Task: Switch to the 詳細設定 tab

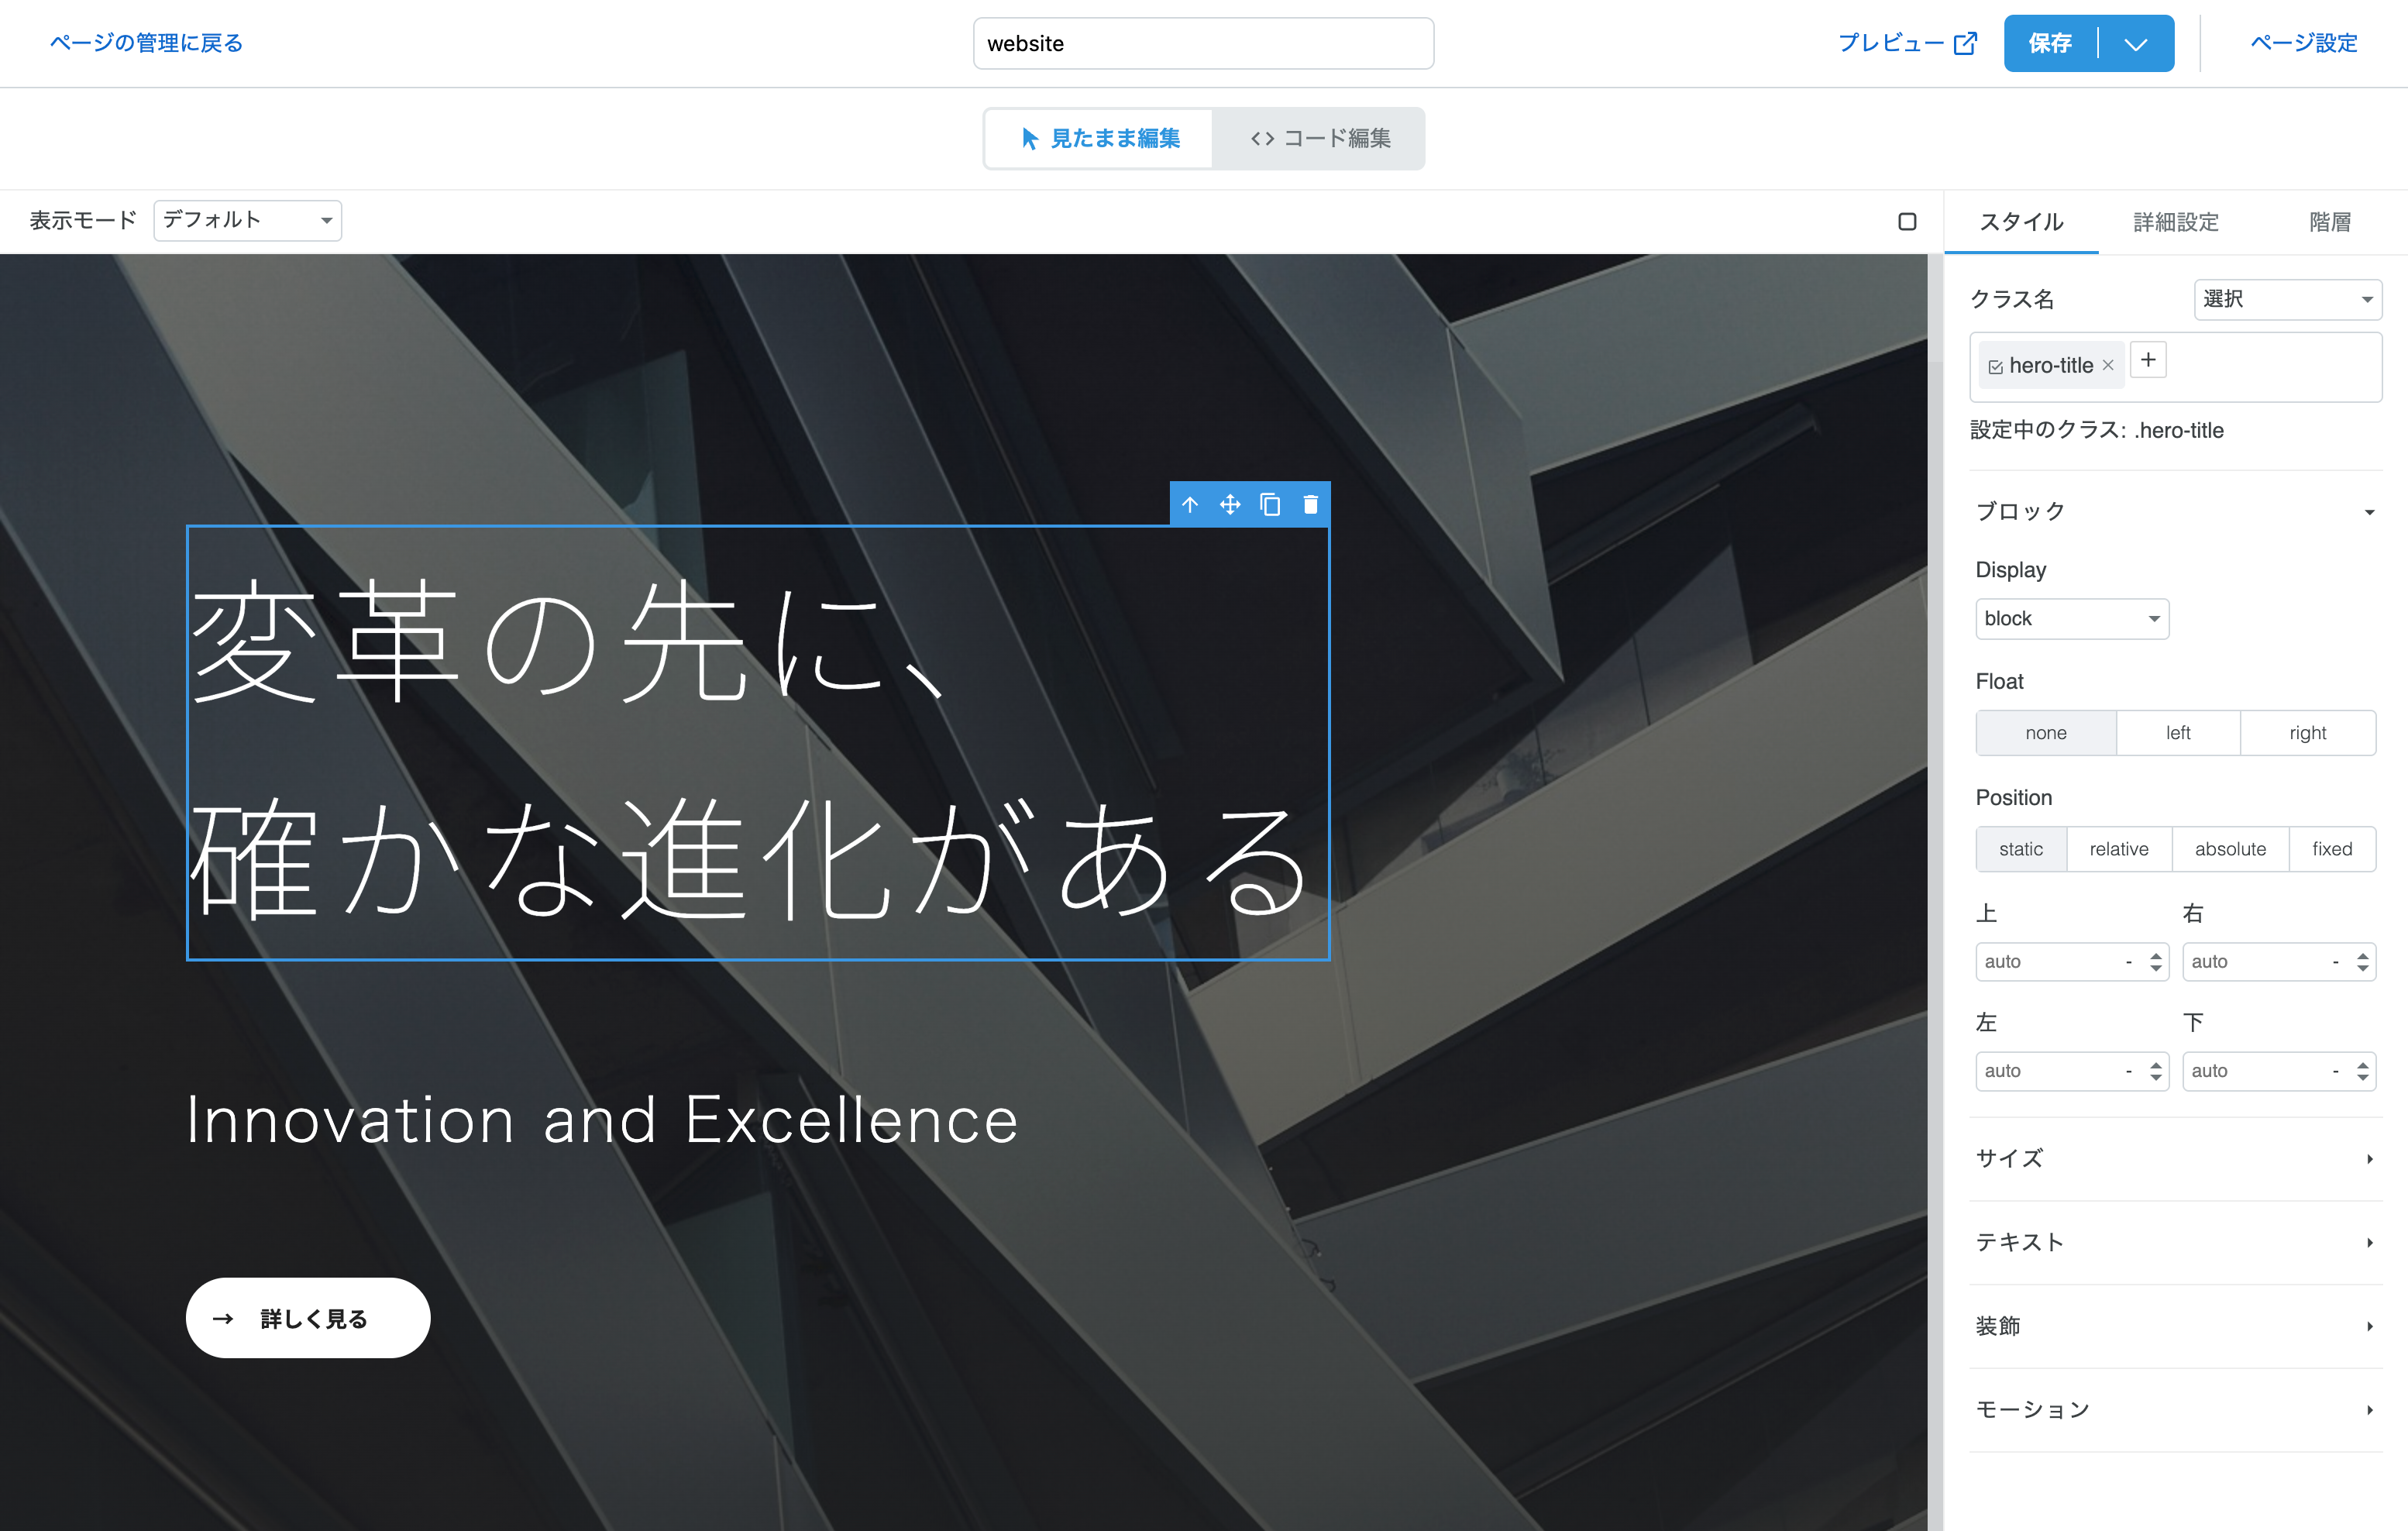Action: click(x=2176, y=222)
